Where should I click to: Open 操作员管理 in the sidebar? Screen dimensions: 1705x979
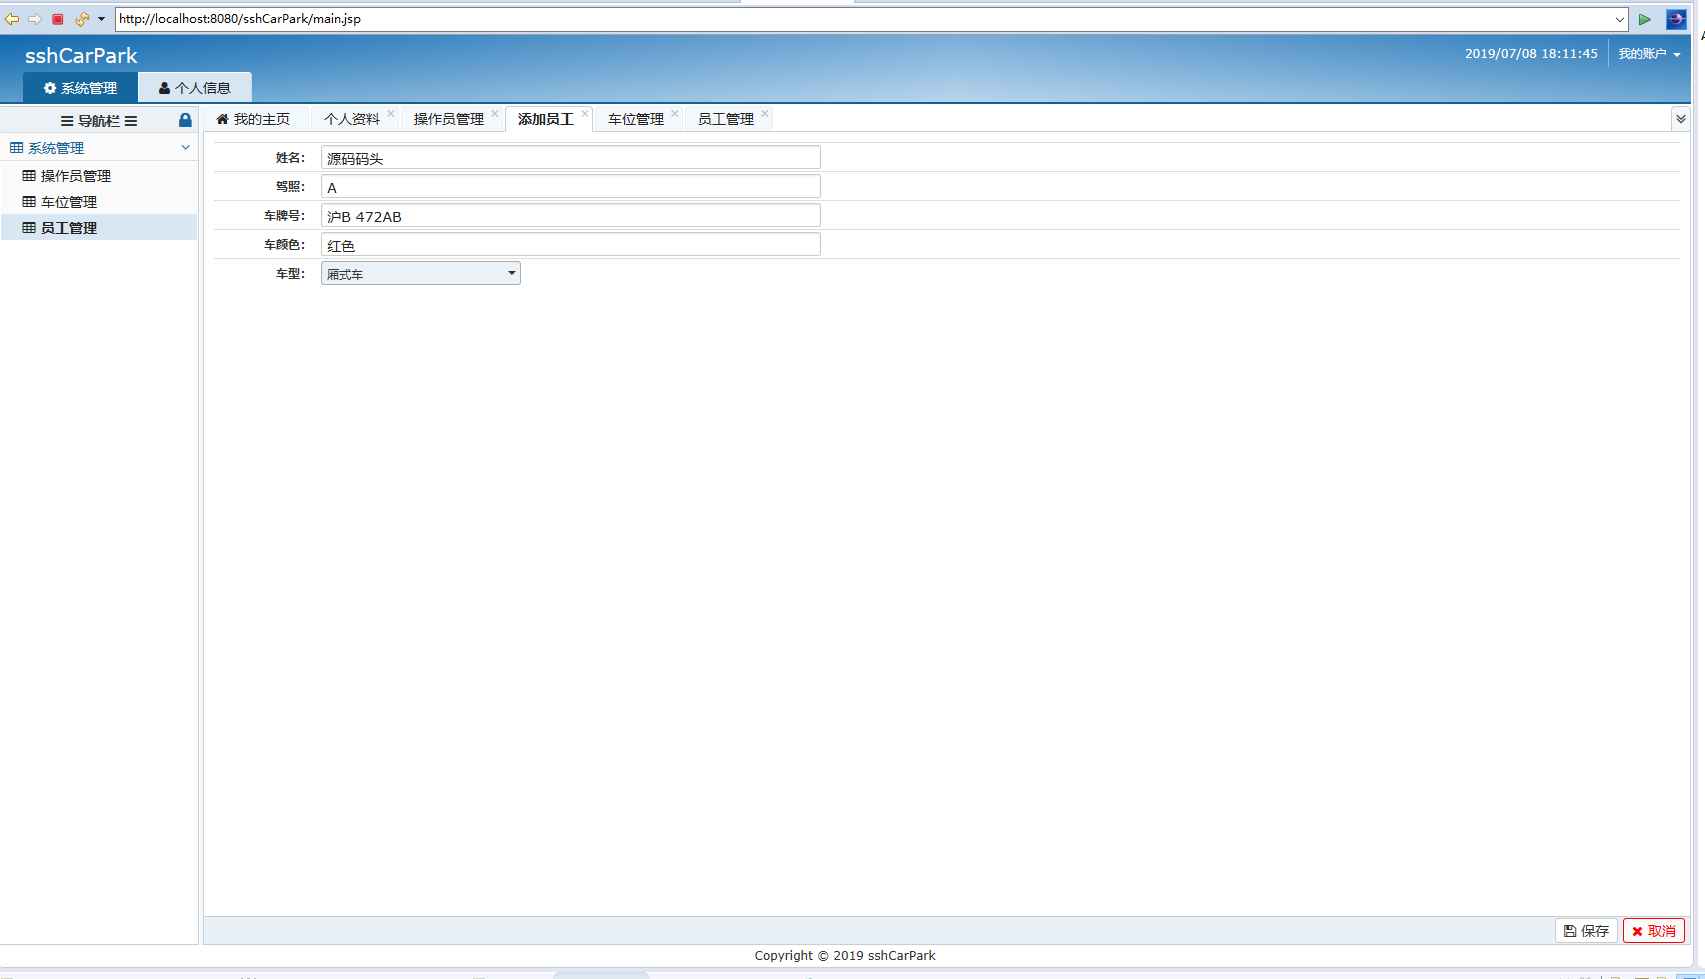point(99,176)
